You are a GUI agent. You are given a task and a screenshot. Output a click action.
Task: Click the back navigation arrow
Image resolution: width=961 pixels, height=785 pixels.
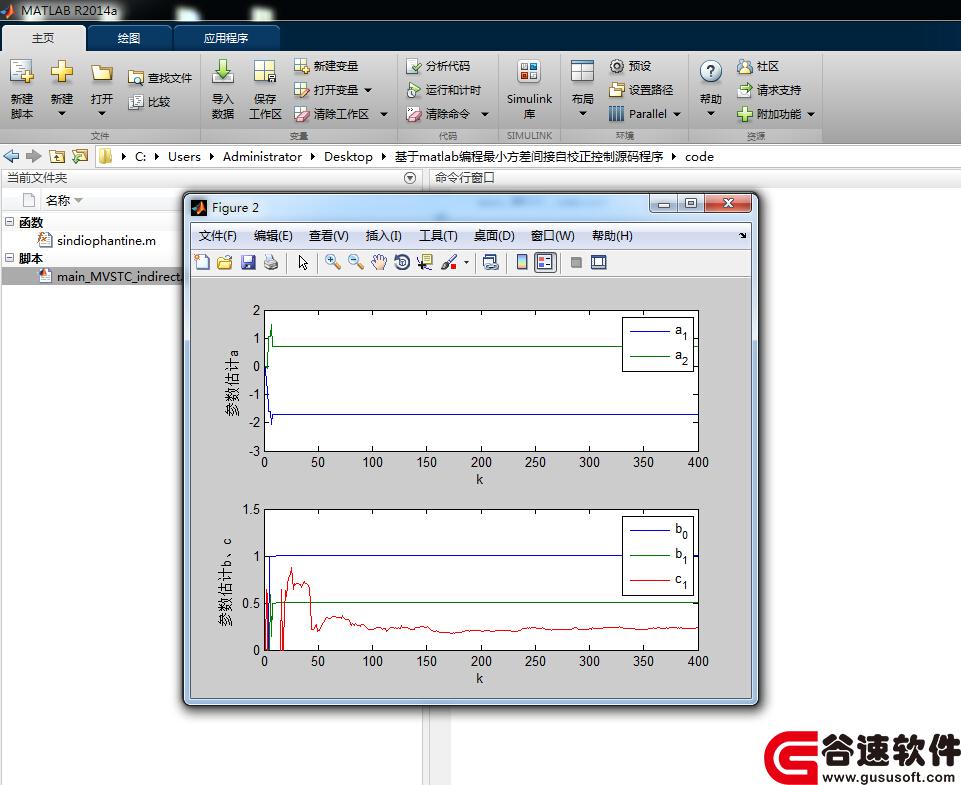12,156
